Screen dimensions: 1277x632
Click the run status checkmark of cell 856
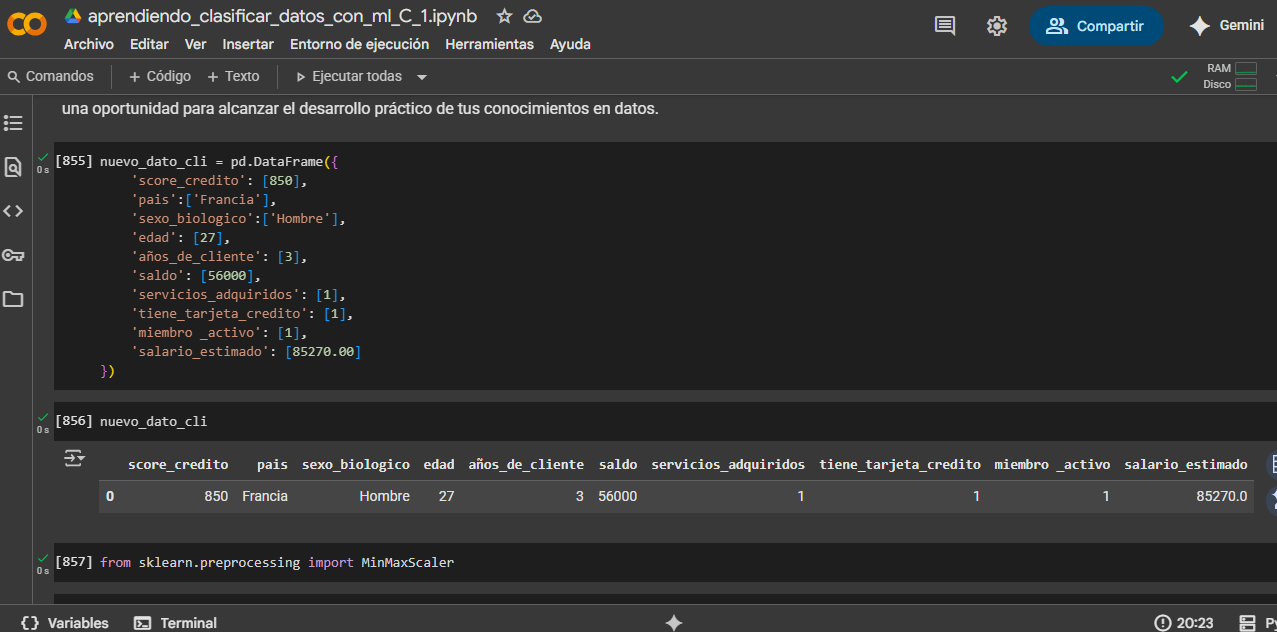click(x=43, y=418)
